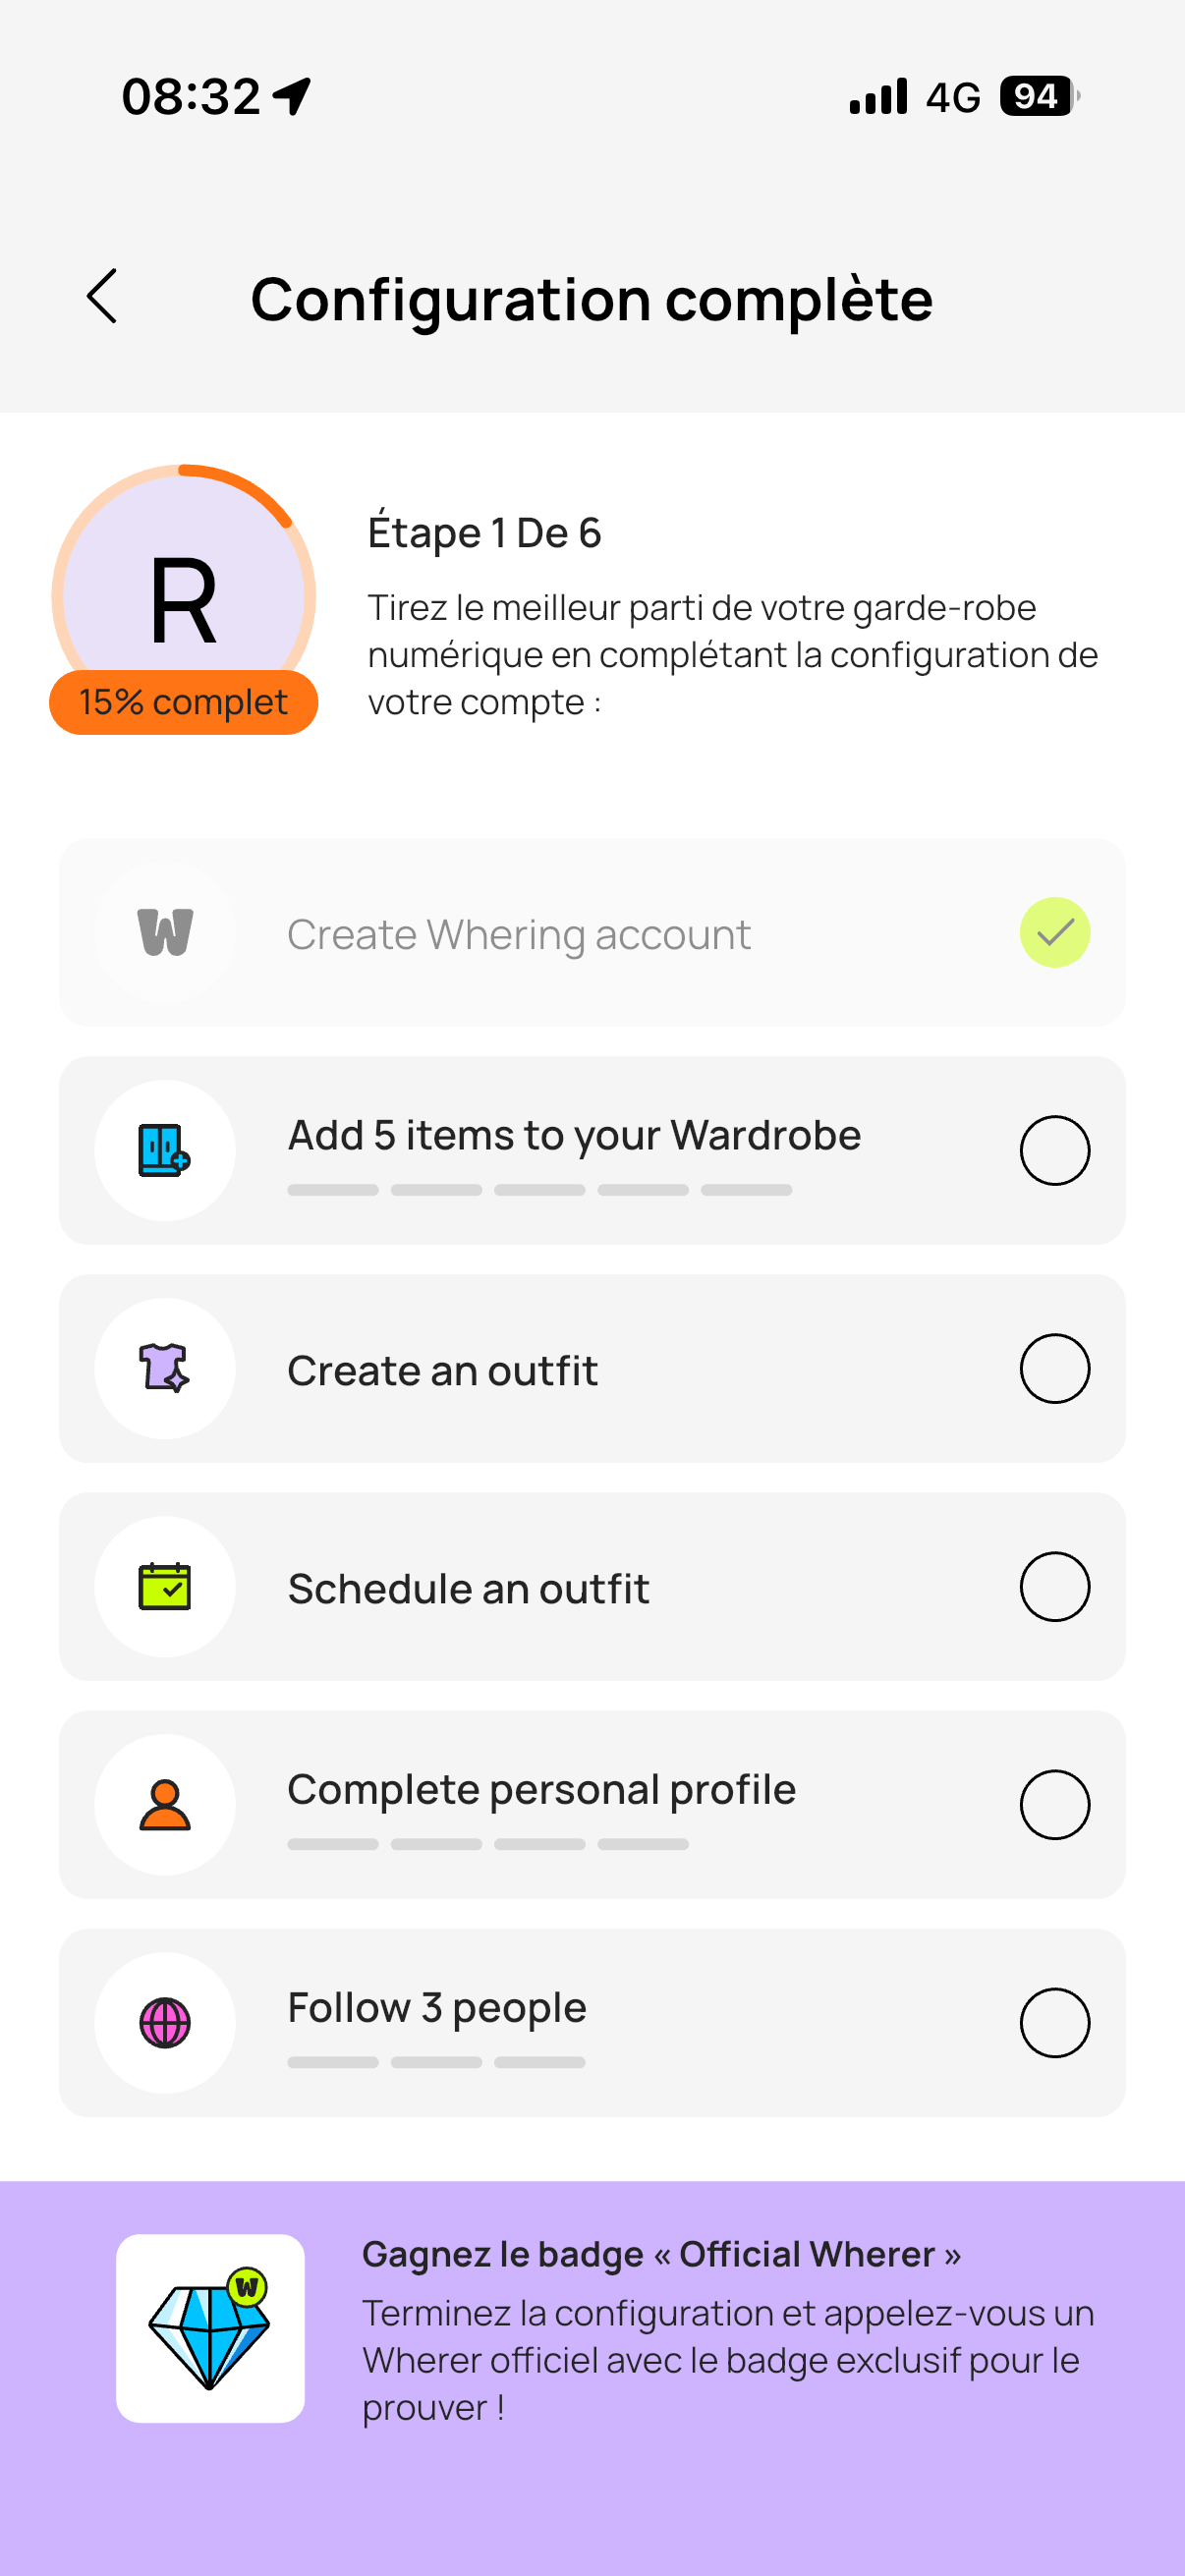Tap the purple t-shirt outfit icon
Image resolution: width=1185 pixels, height=2576 pixels.
point(165,1369)
